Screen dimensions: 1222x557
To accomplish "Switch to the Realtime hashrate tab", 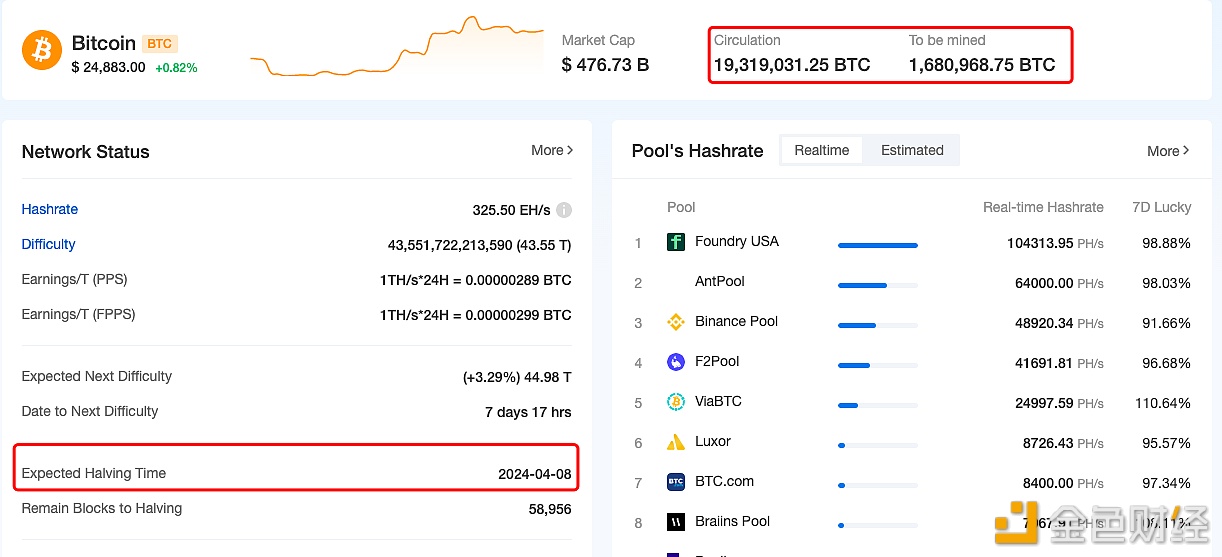I will (822, 150).
